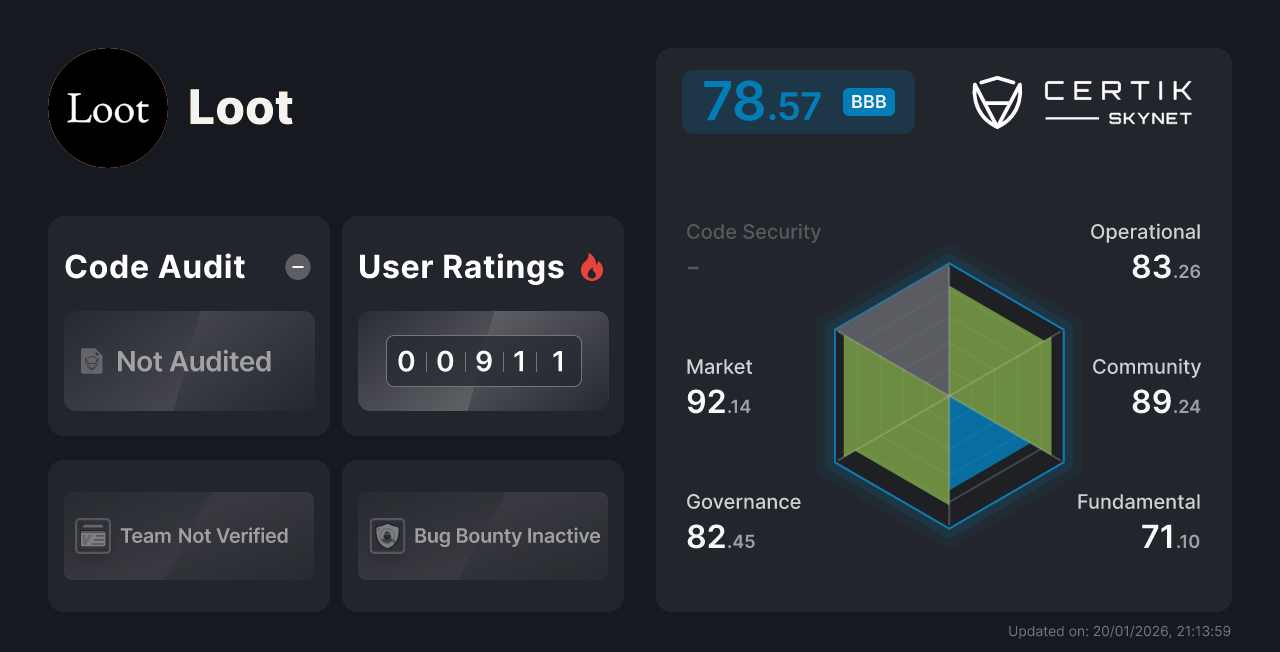
Task: Toggle the minus indicator on Code Audit card
Action: (297, 266)
